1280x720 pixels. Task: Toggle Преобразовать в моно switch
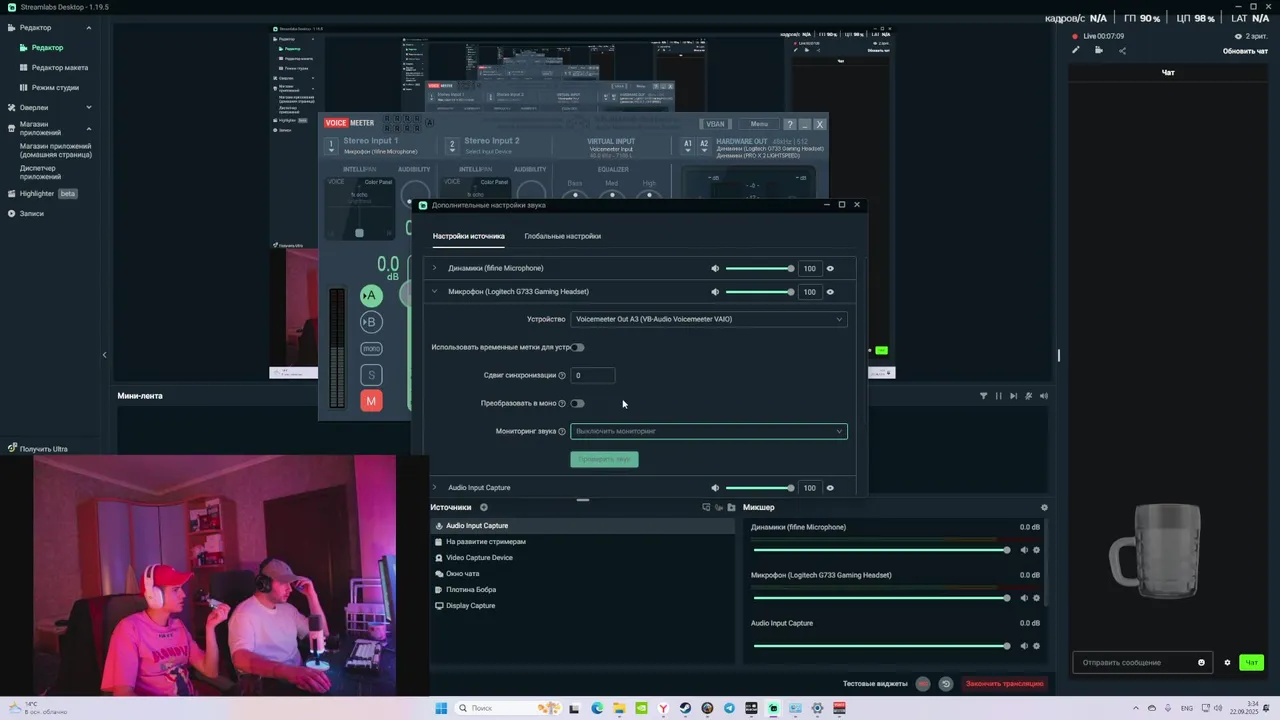[577, 403]
